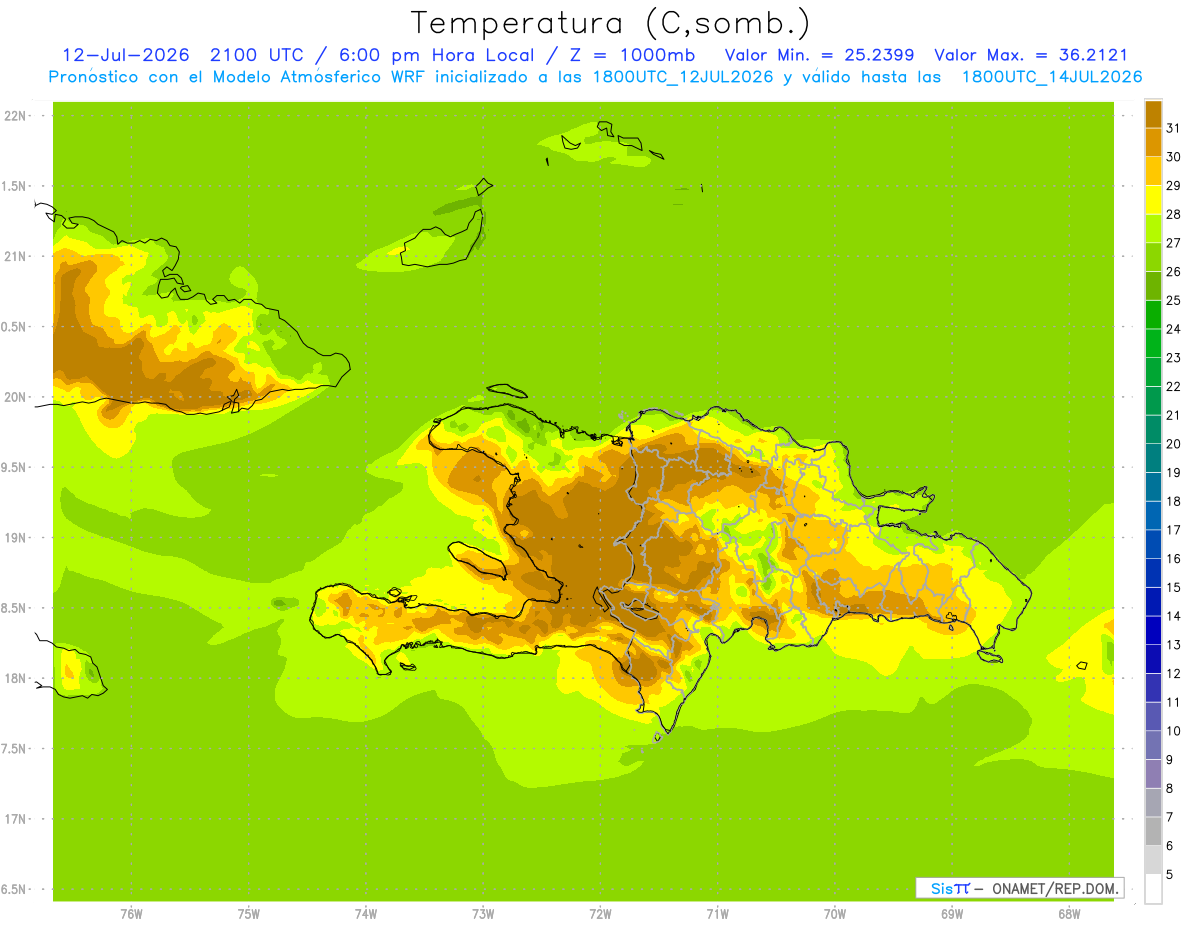Click "Valor Max. = 36.2121" text
This screenshot has width=1200, height=927.
tap(1031, 55)
